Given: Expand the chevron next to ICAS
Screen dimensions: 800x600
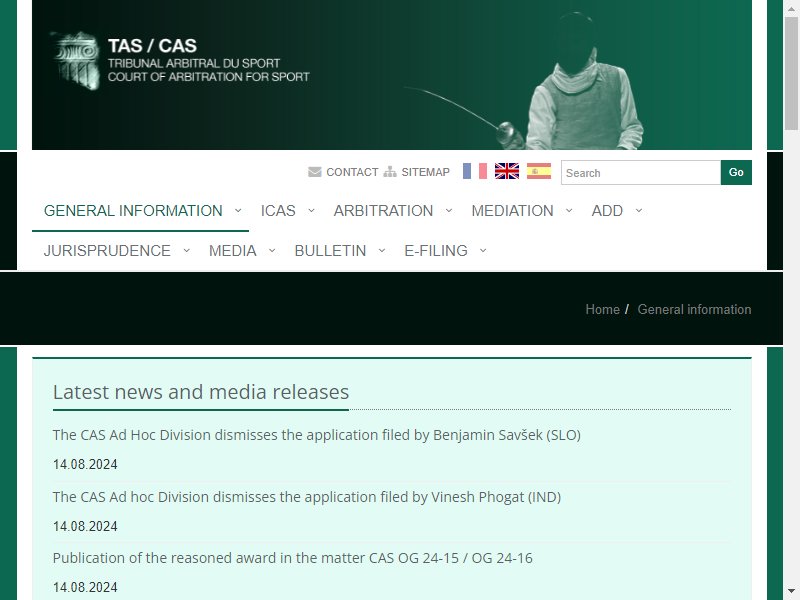Looking at the screenshot, I should pyautogui.click(x=311, y=211).
